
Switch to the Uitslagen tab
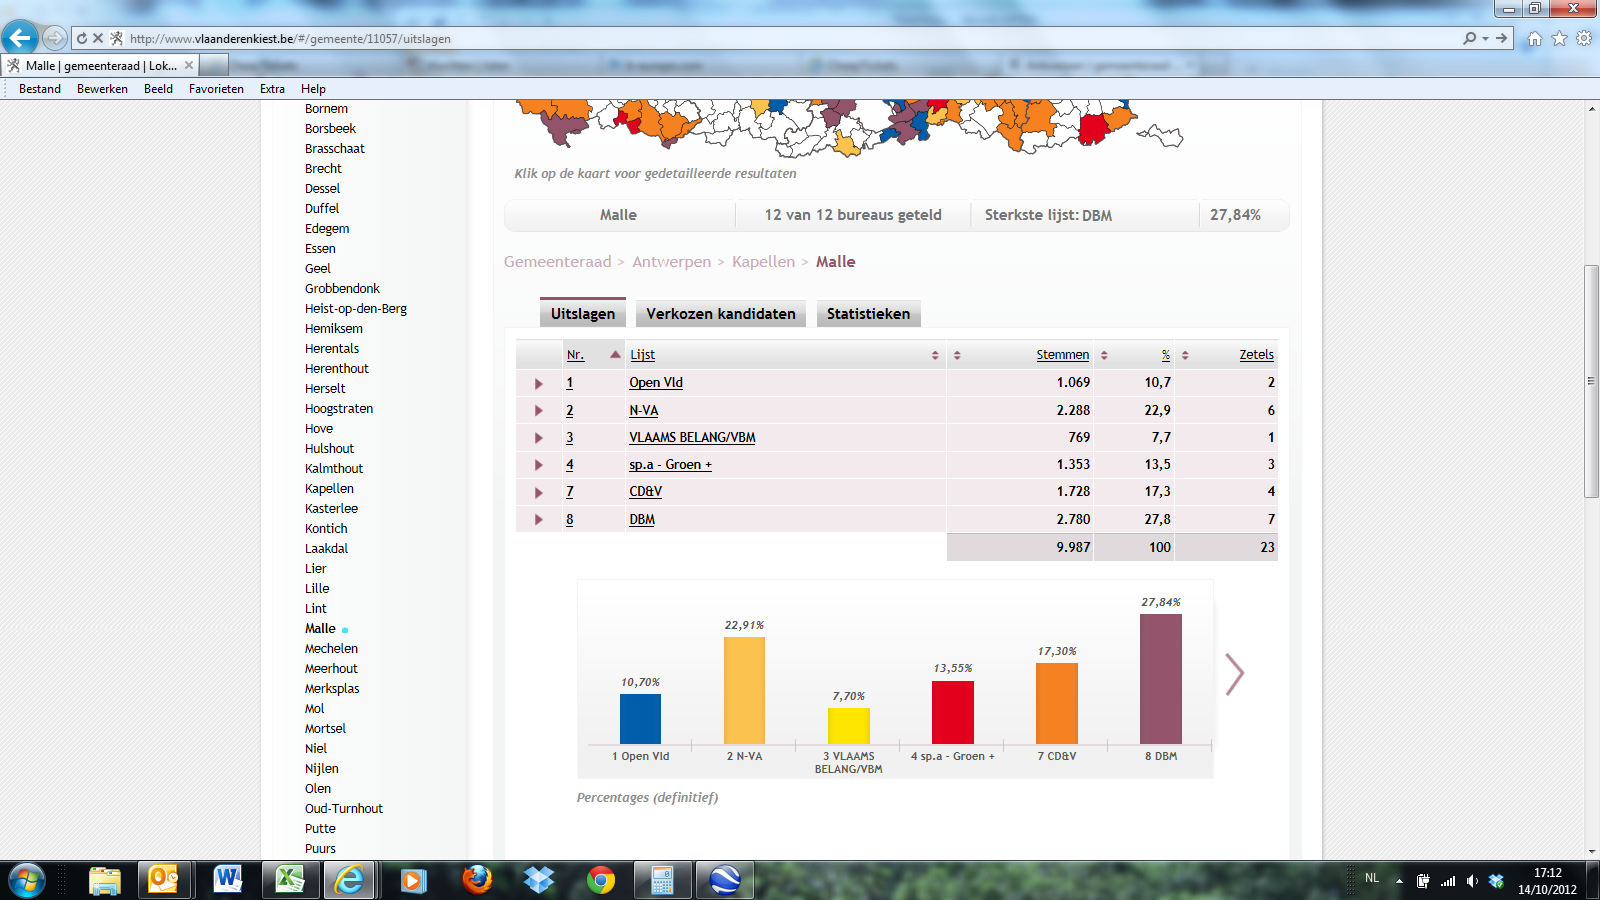point(583,313)
